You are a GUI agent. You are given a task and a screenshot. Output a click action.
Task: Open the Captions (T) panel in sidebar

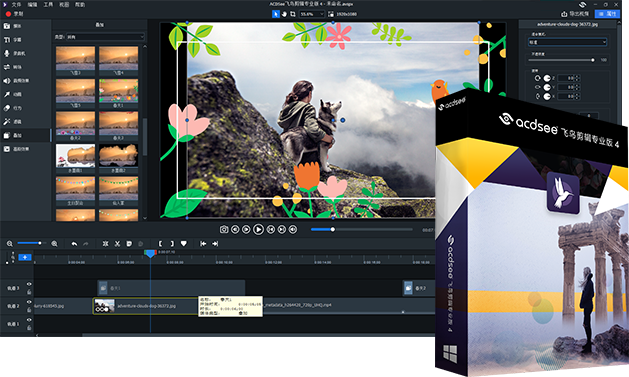click(x=7, y=40)
